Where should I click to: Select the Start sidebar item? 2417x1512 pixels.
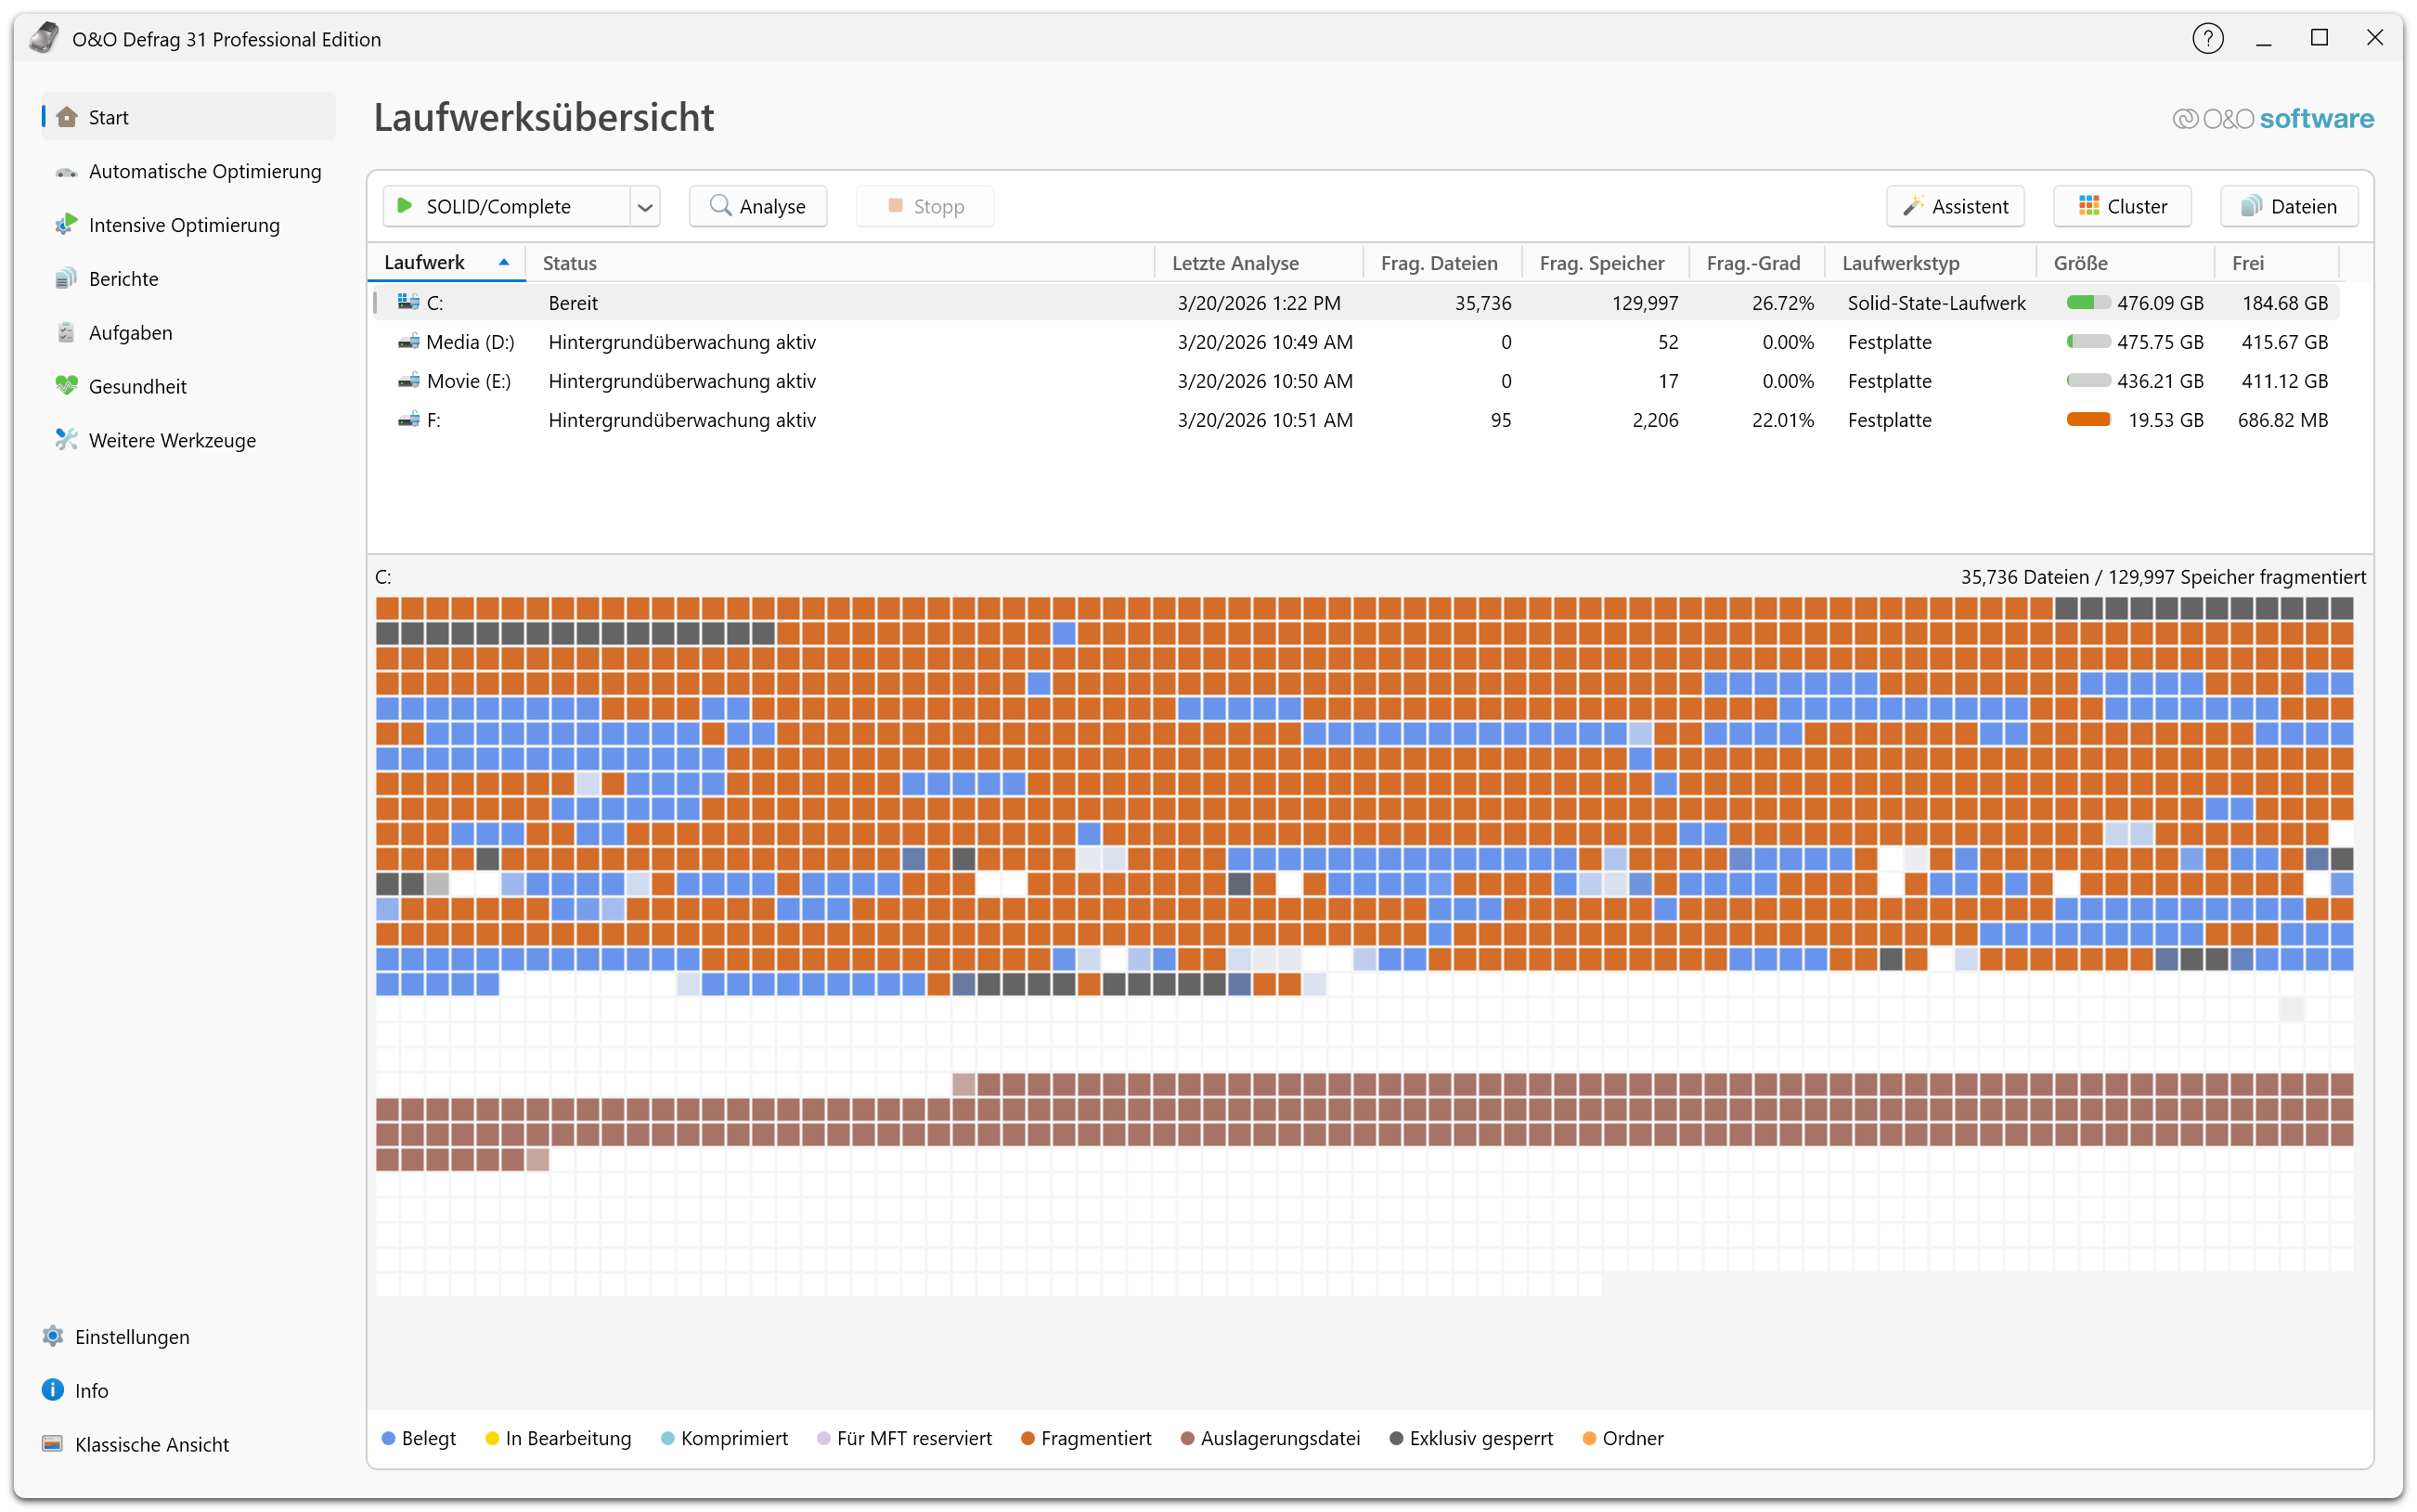[108, 117]
